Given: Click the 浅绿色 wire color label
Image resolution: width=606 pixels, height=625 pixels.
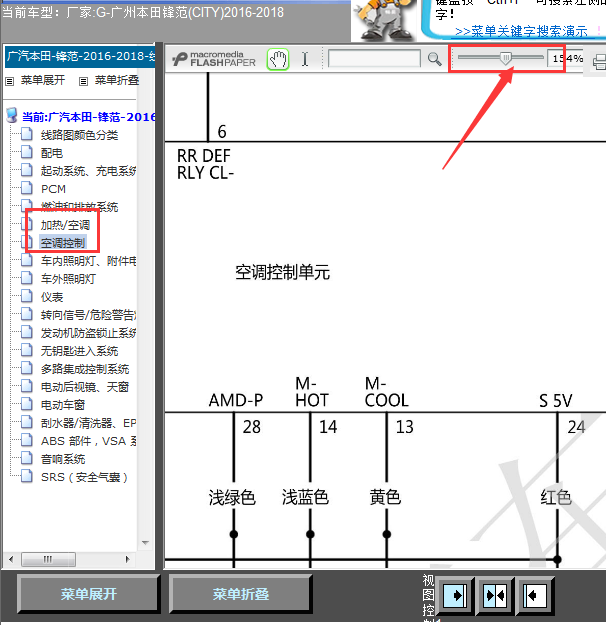Looking at the screenshot, I should click(232, 497).
